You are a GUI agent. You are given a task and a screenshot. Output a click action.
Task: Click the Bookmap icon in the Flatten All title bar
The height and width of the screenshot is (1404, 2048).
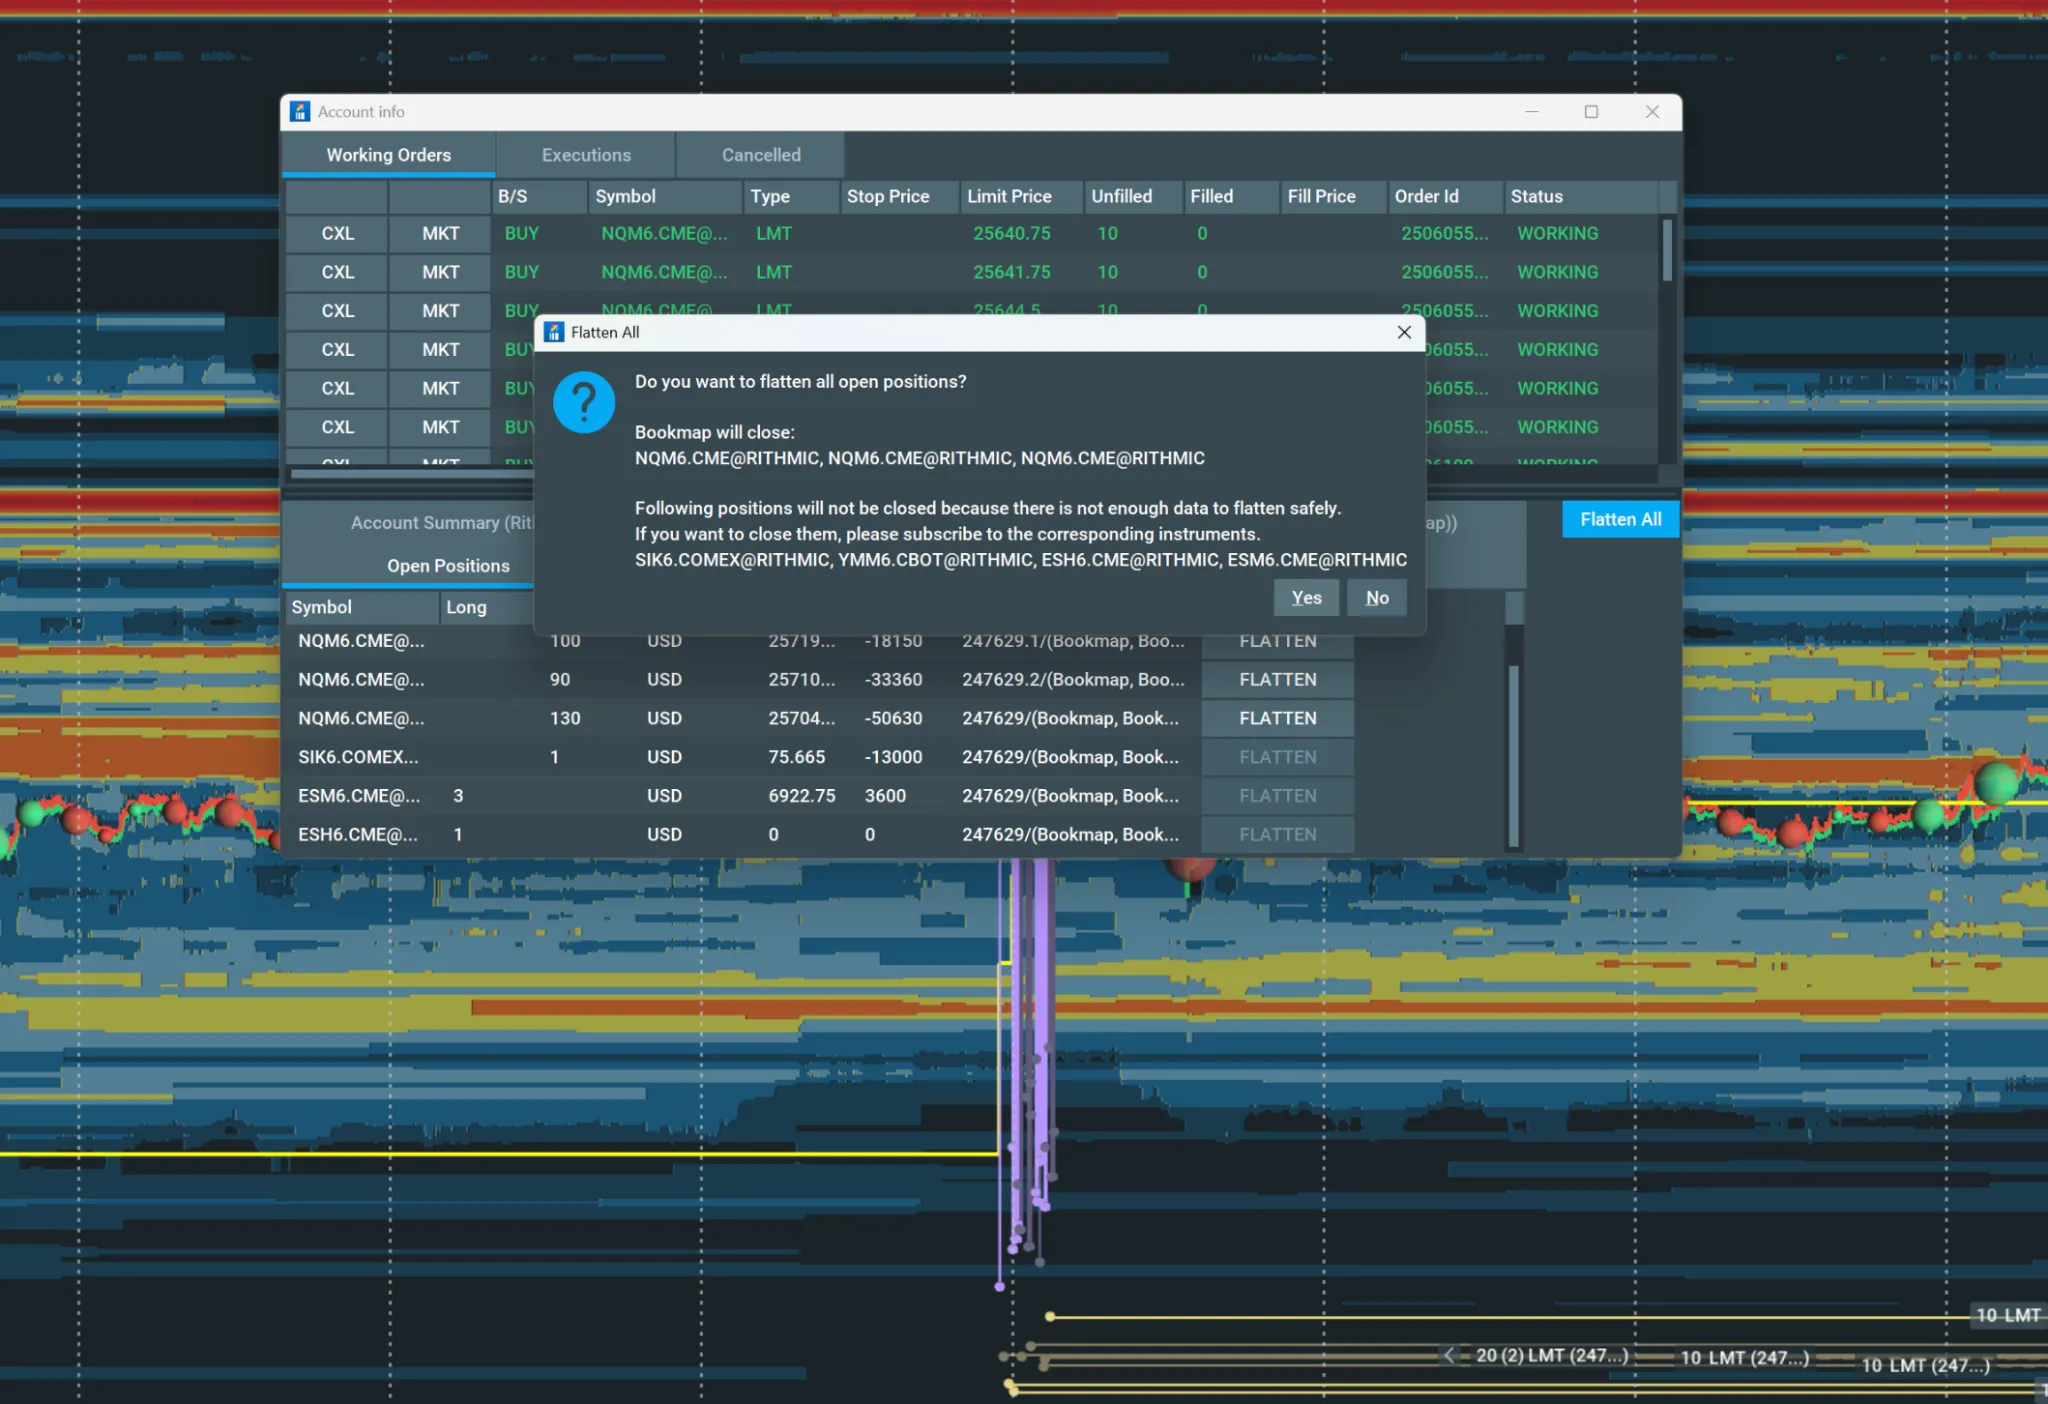tap(554, 332)
